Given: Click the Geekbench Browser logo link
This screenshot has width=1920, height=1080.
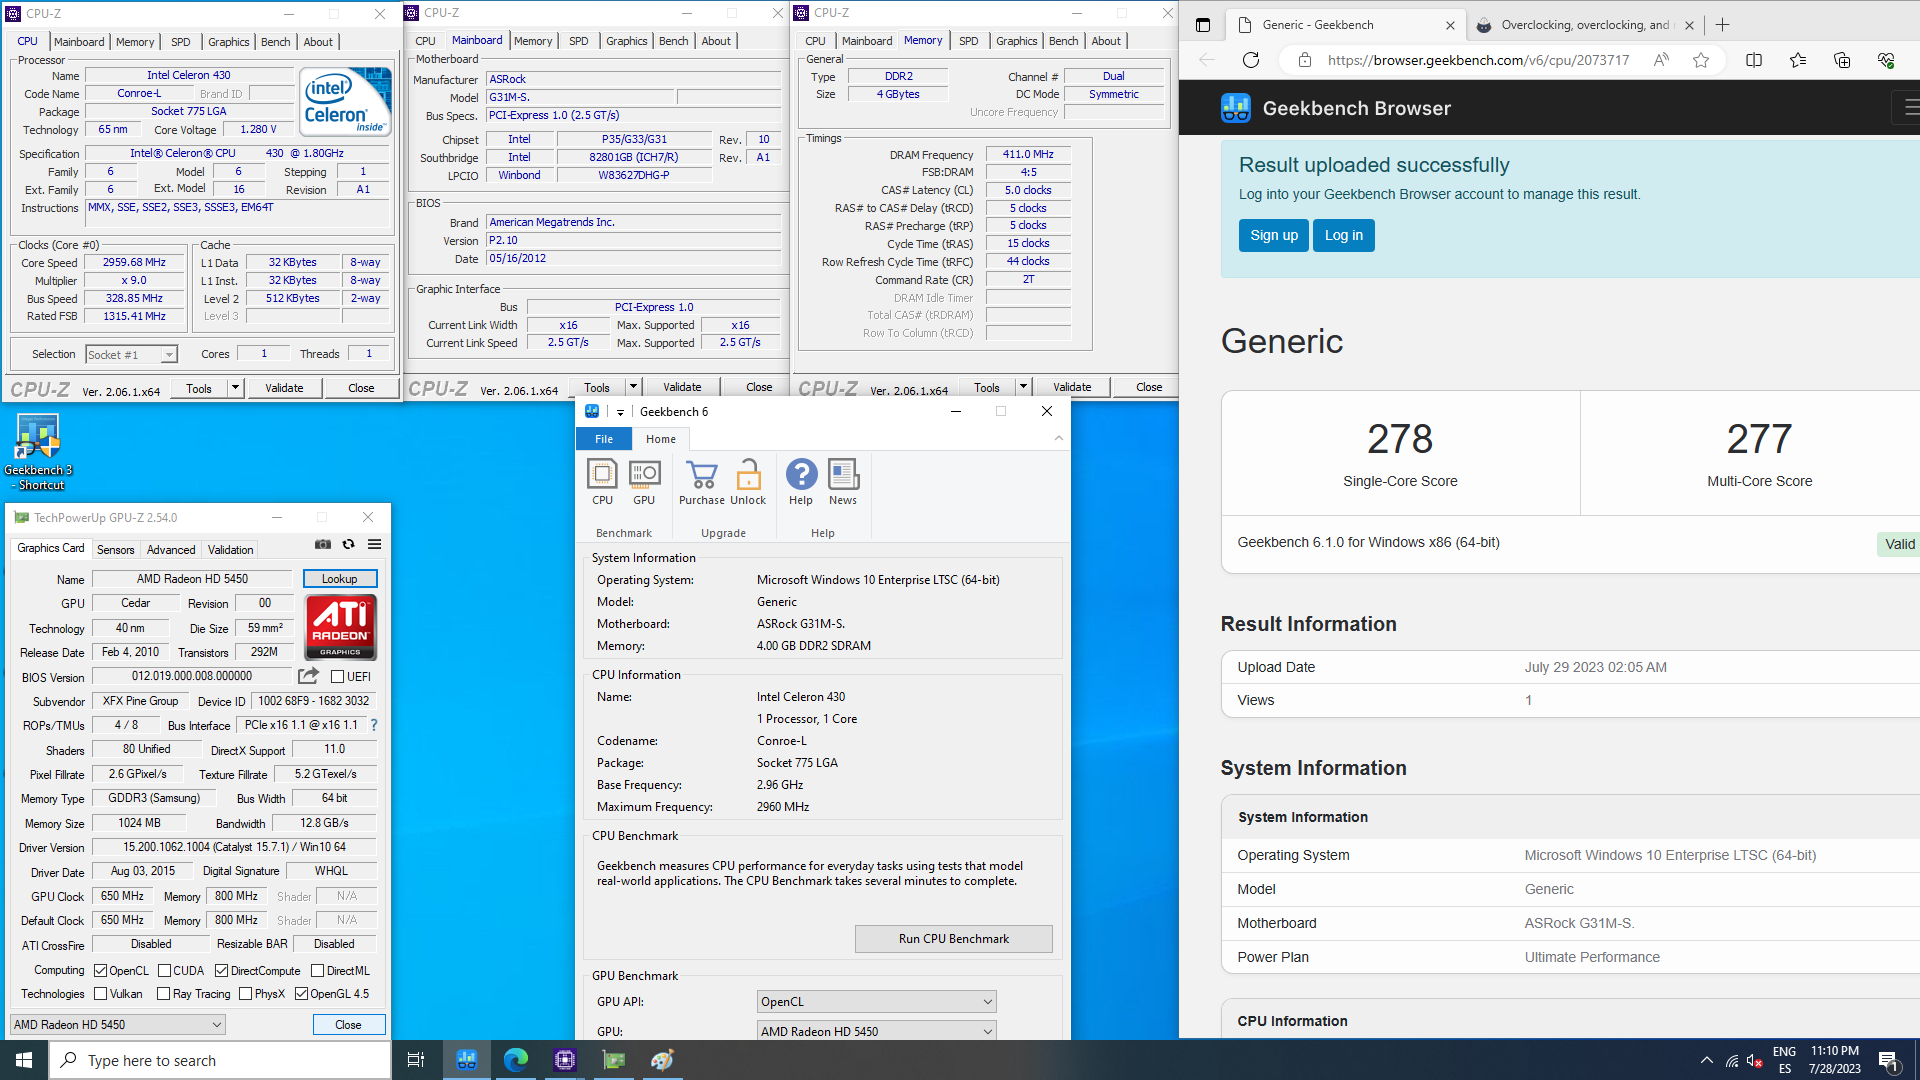Looking at the screenshot, I should (1335, 108).
